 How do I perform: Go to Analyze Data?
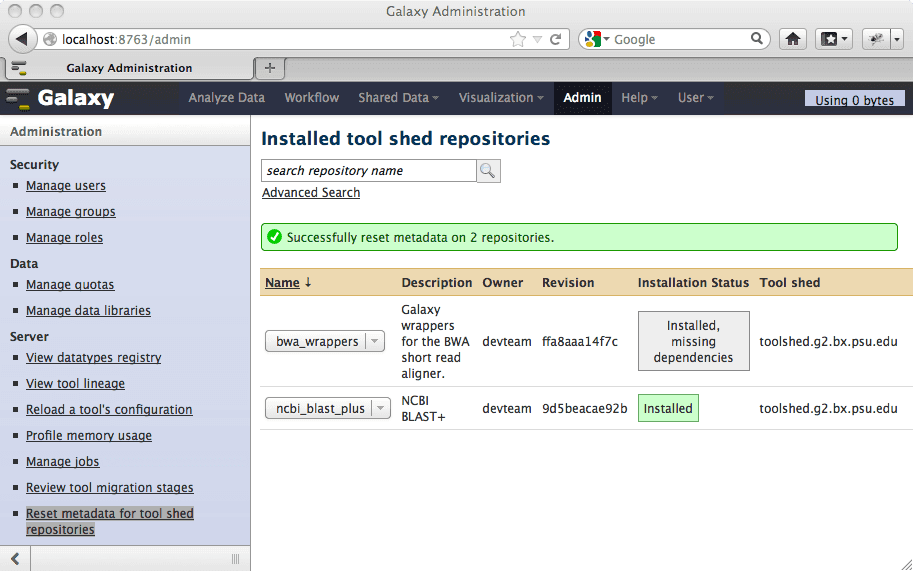click(226, 98)
